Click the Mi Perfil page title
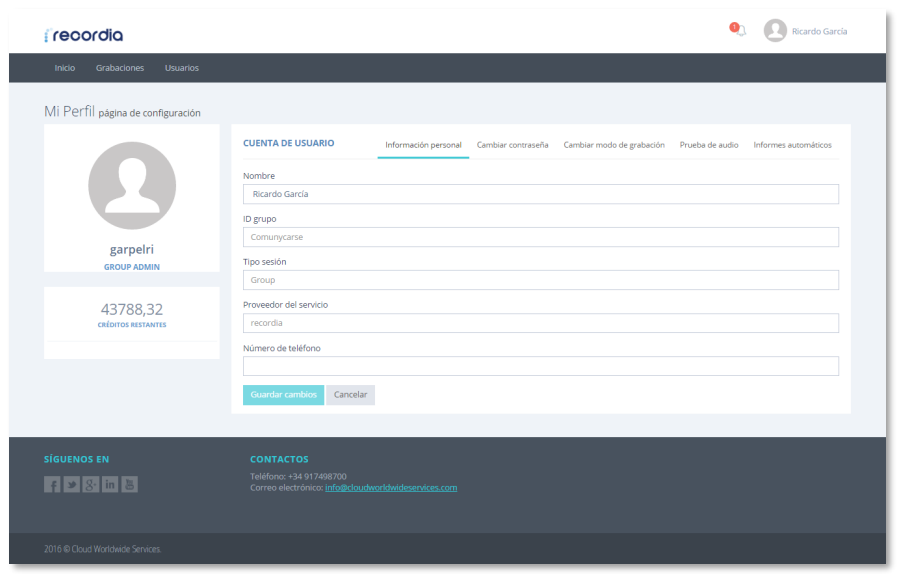 (69, 111)
